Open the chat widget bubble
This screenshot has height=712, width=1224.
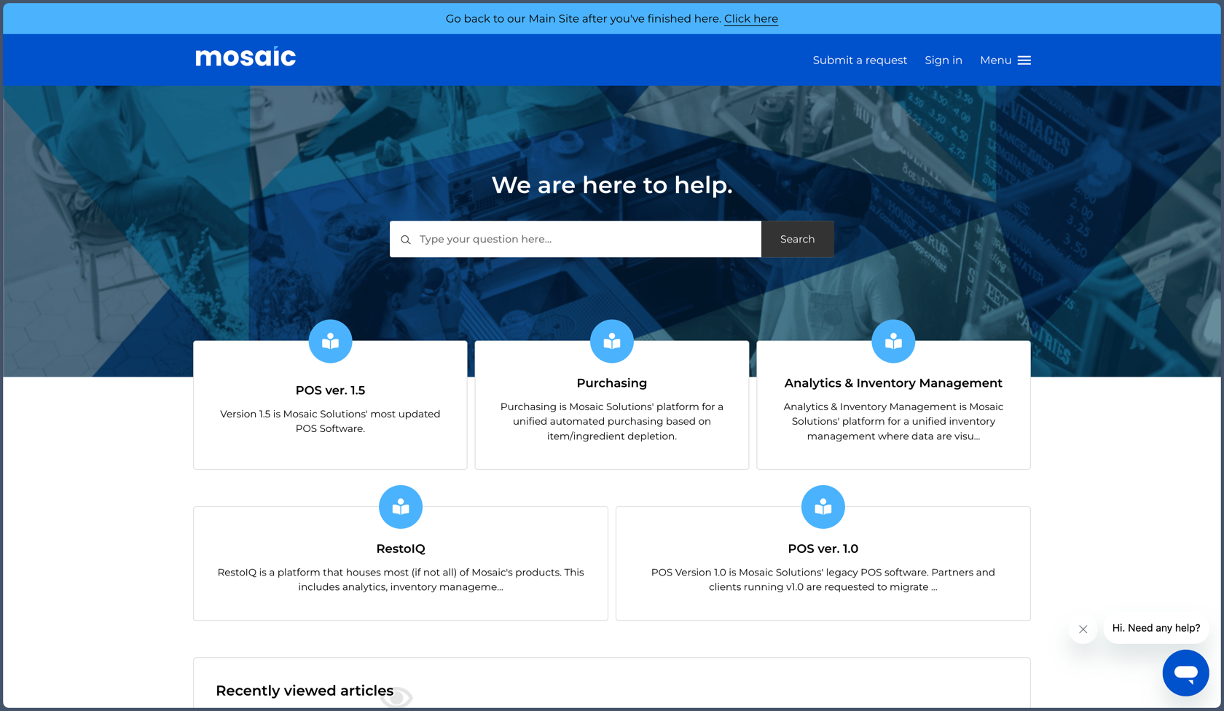(x=1186, y=673)
